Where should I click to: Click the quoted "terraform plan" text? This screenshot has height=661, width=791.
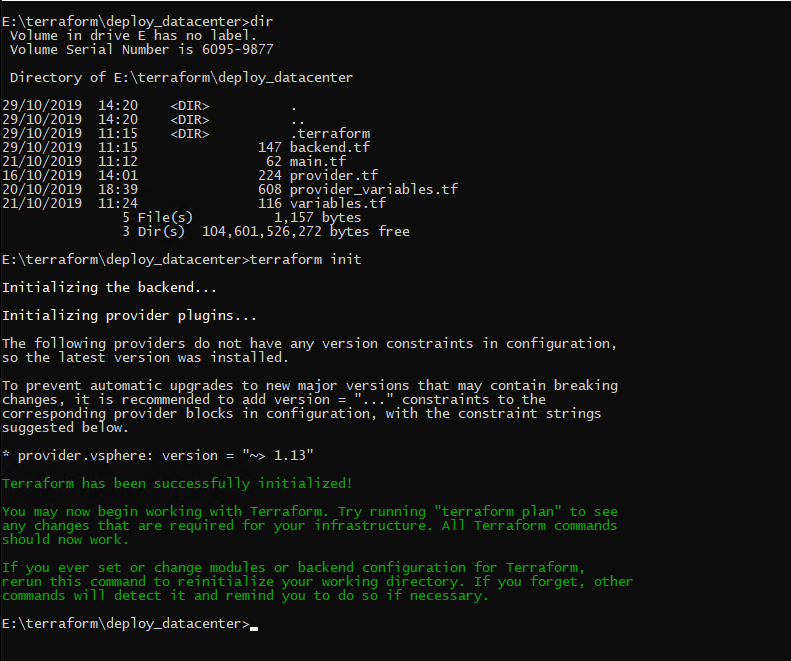(x=497, y=512)
